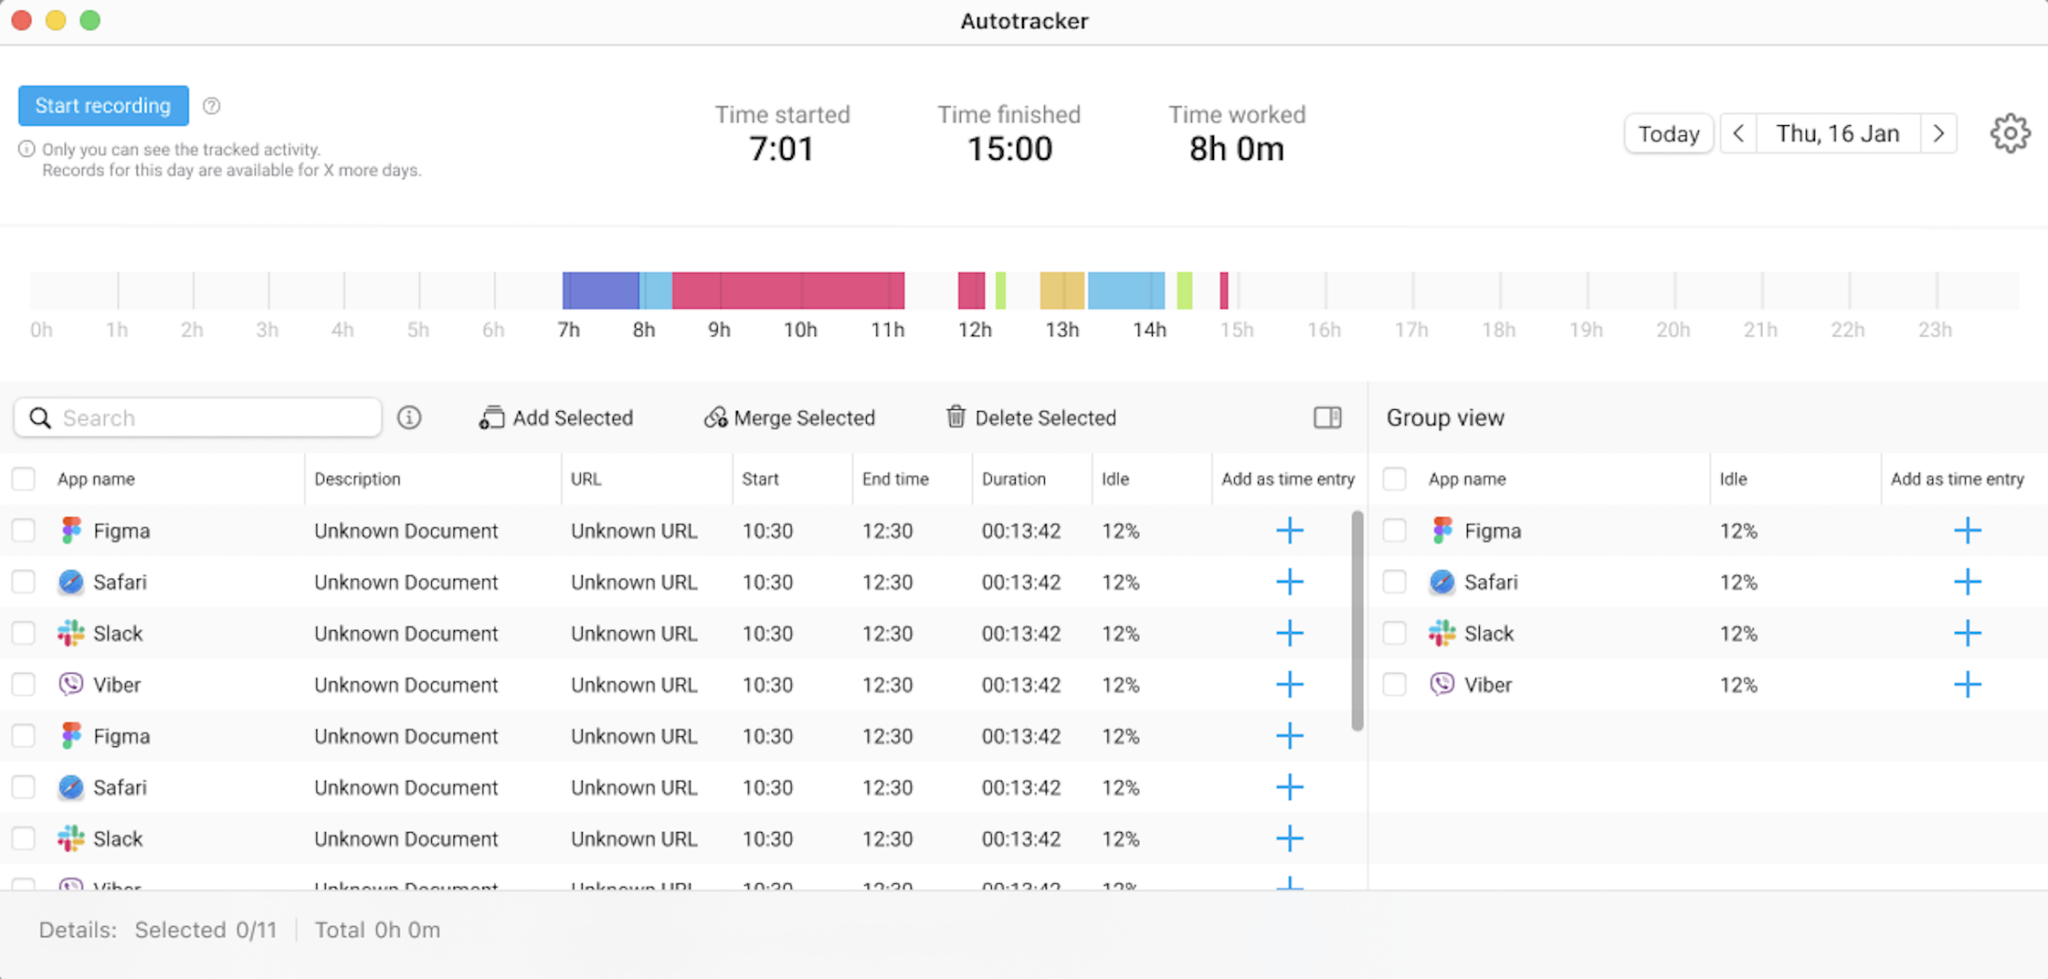Go to next day arrow
This screenshot has width=2048, height=979.
[1939, 133]
